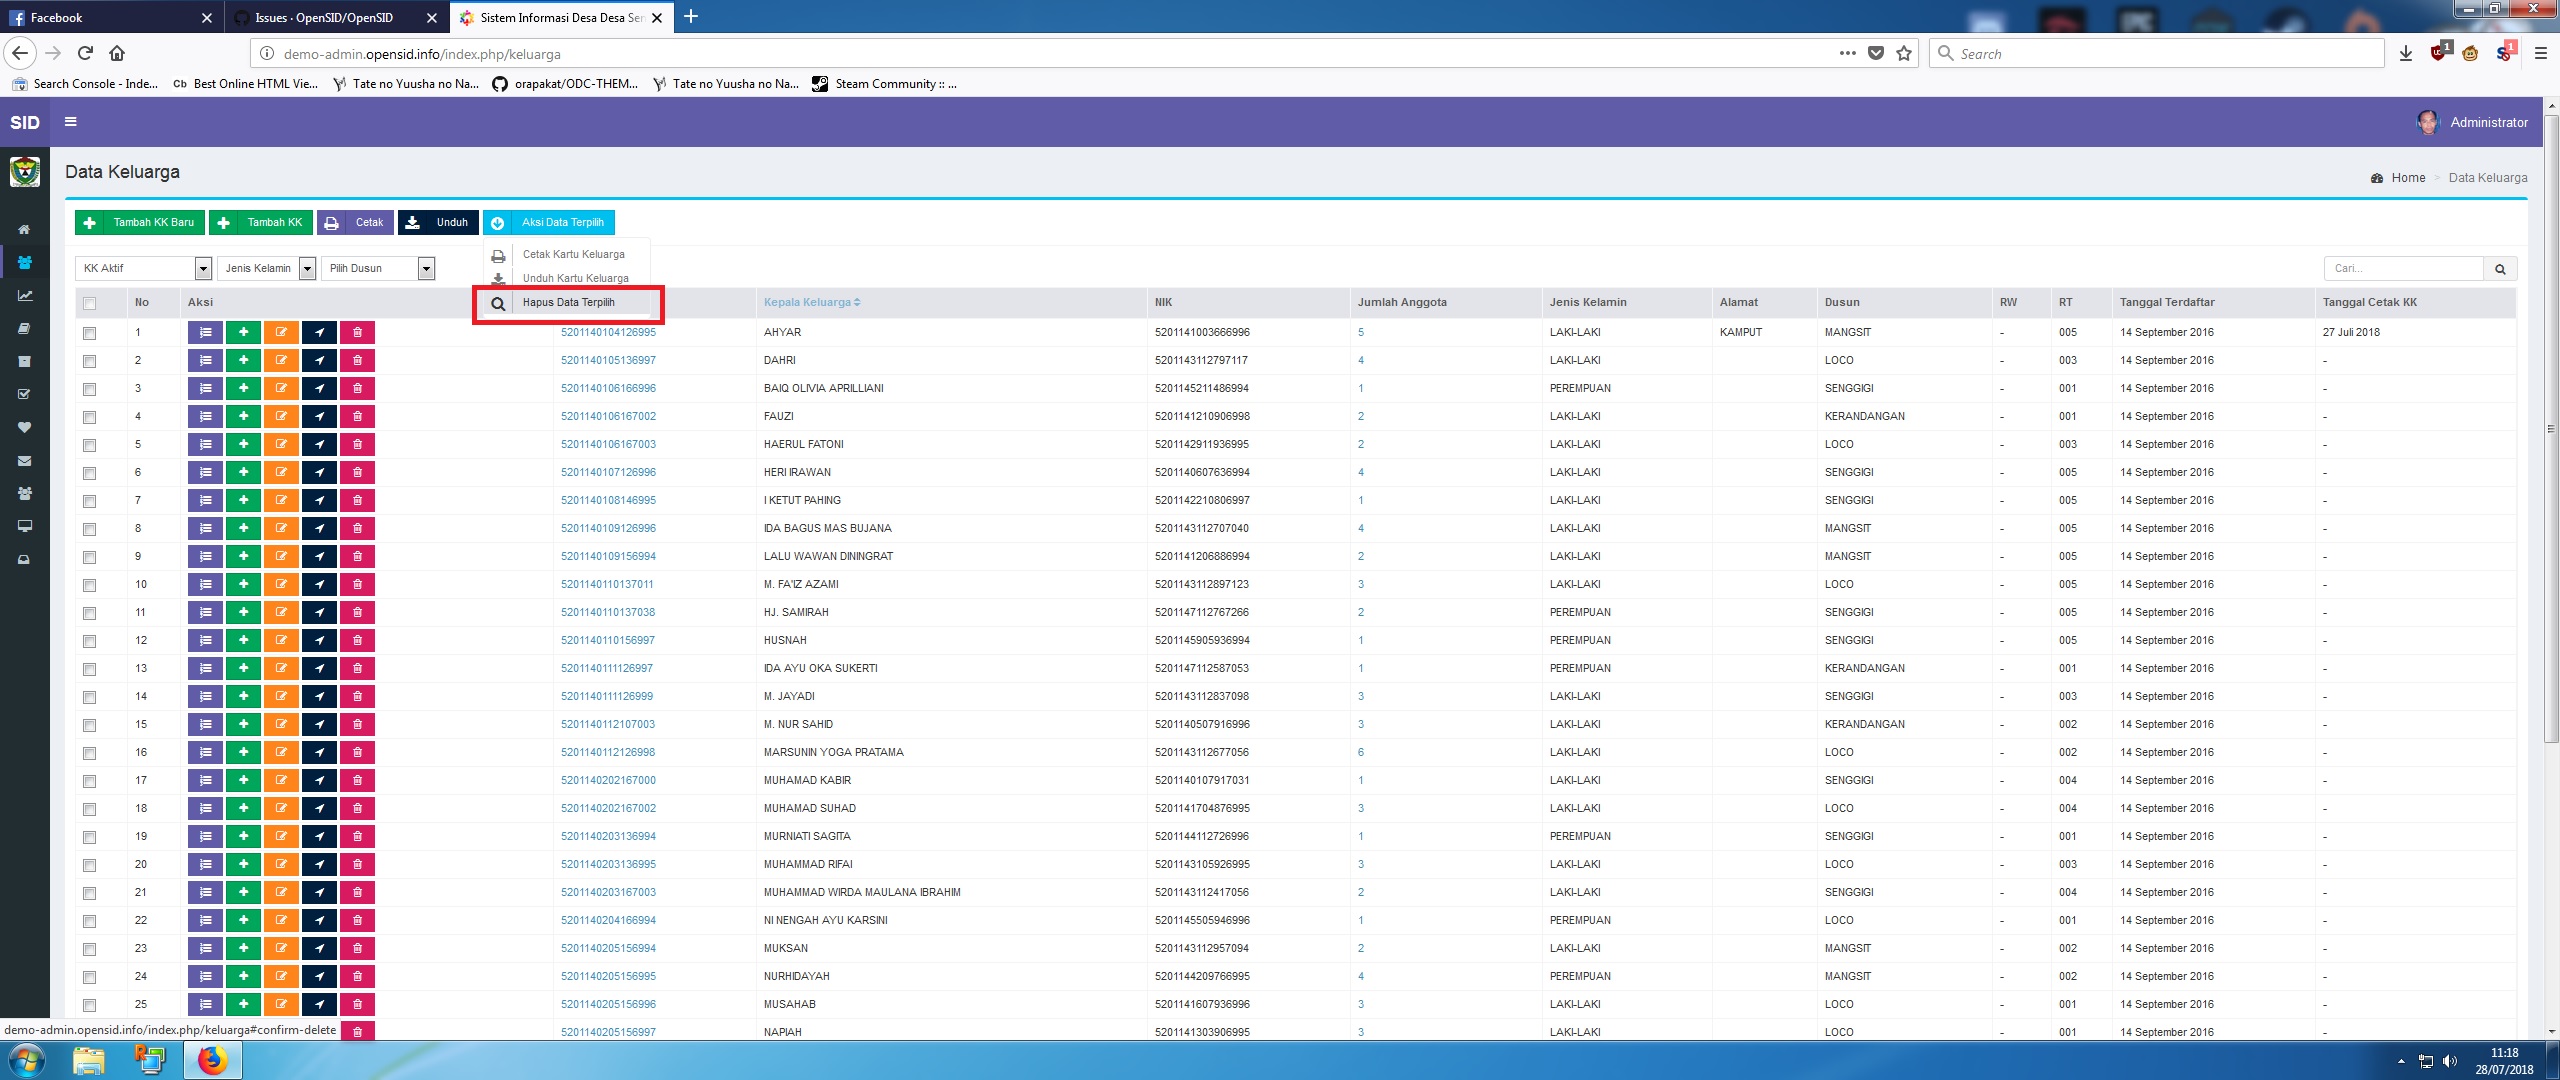The width and height of the screenshot is (2560, 1080).
Task: Select Hapus Data Terpilih from the menu
Action: 568,301
